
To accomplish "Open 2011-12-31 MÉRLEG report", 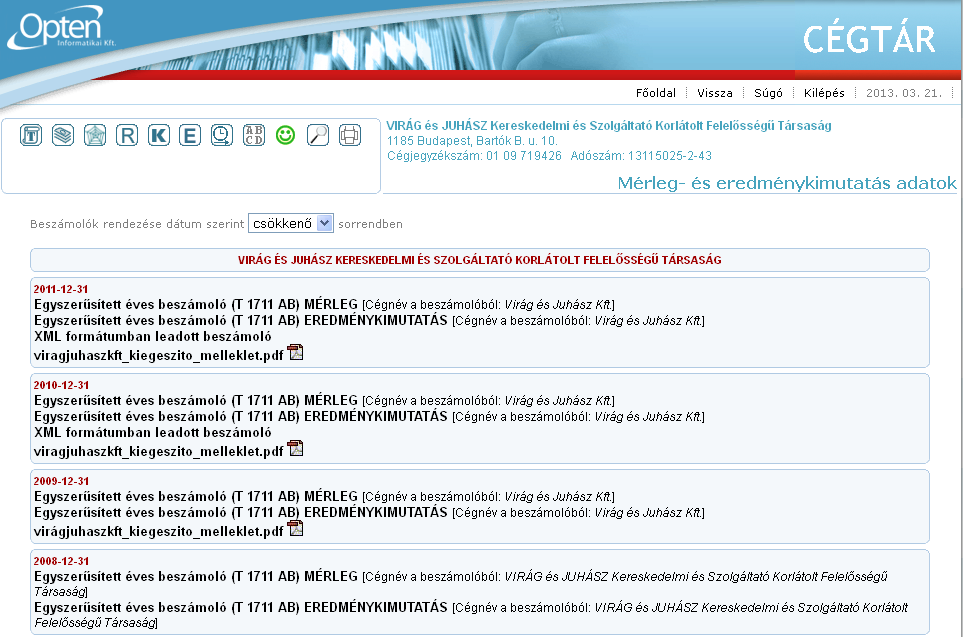I will (x=196, y=305).
